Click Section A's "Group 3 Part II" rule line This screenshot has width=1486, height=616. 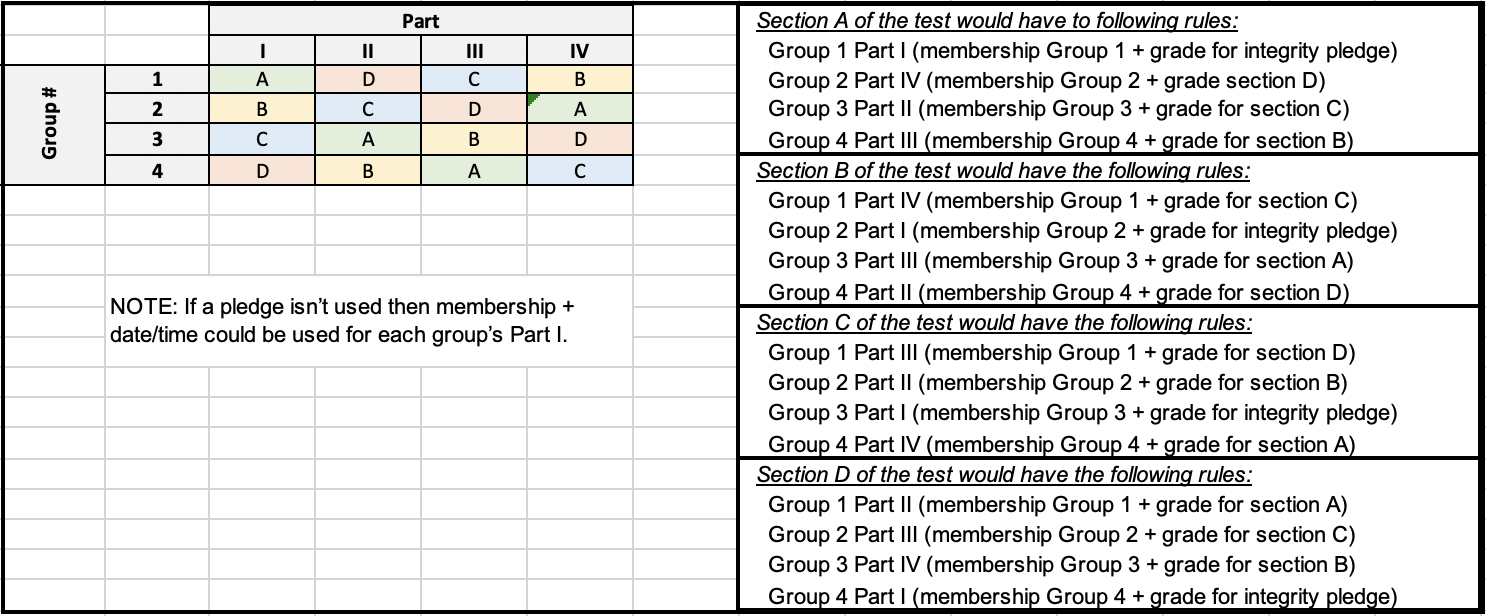tap(1058, 109)
